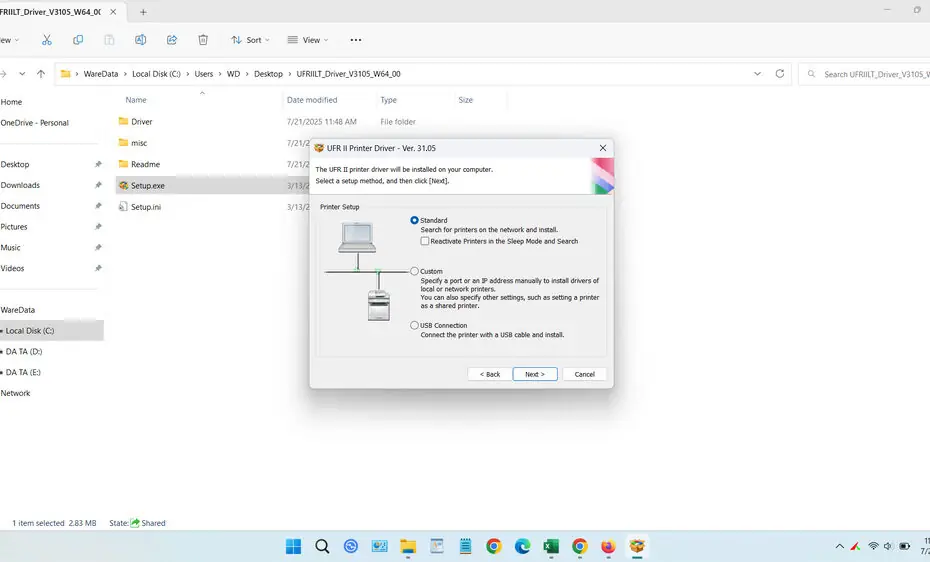Select OneDrive - Personal in navigation pane
The height and width of the screenshot is (562, 930).
[x=34, y=123]
